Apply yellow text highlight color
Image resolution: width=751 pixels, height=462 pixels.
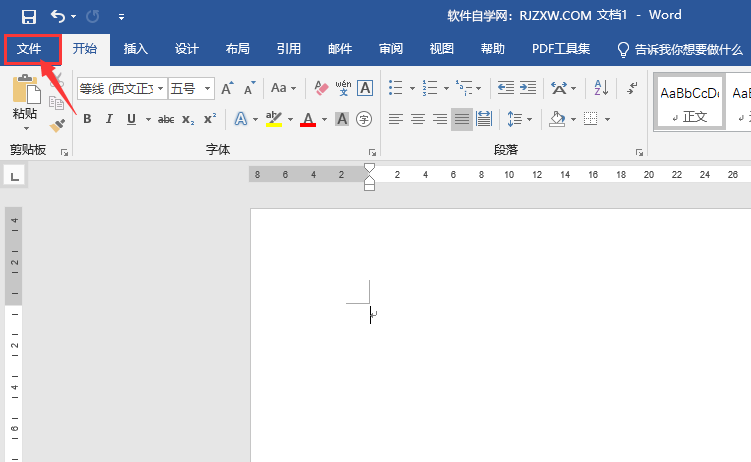click(273, 119)
